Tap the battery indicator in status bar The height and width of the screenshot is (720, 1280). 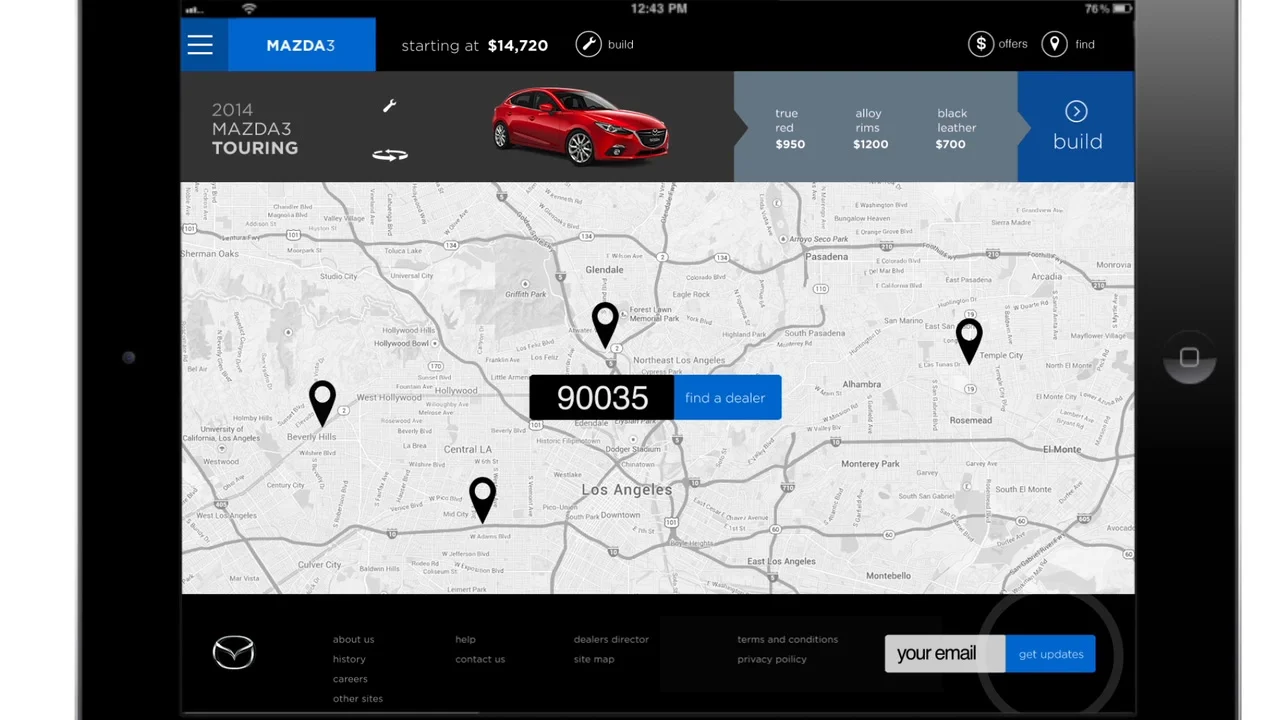pos(1122,8)
